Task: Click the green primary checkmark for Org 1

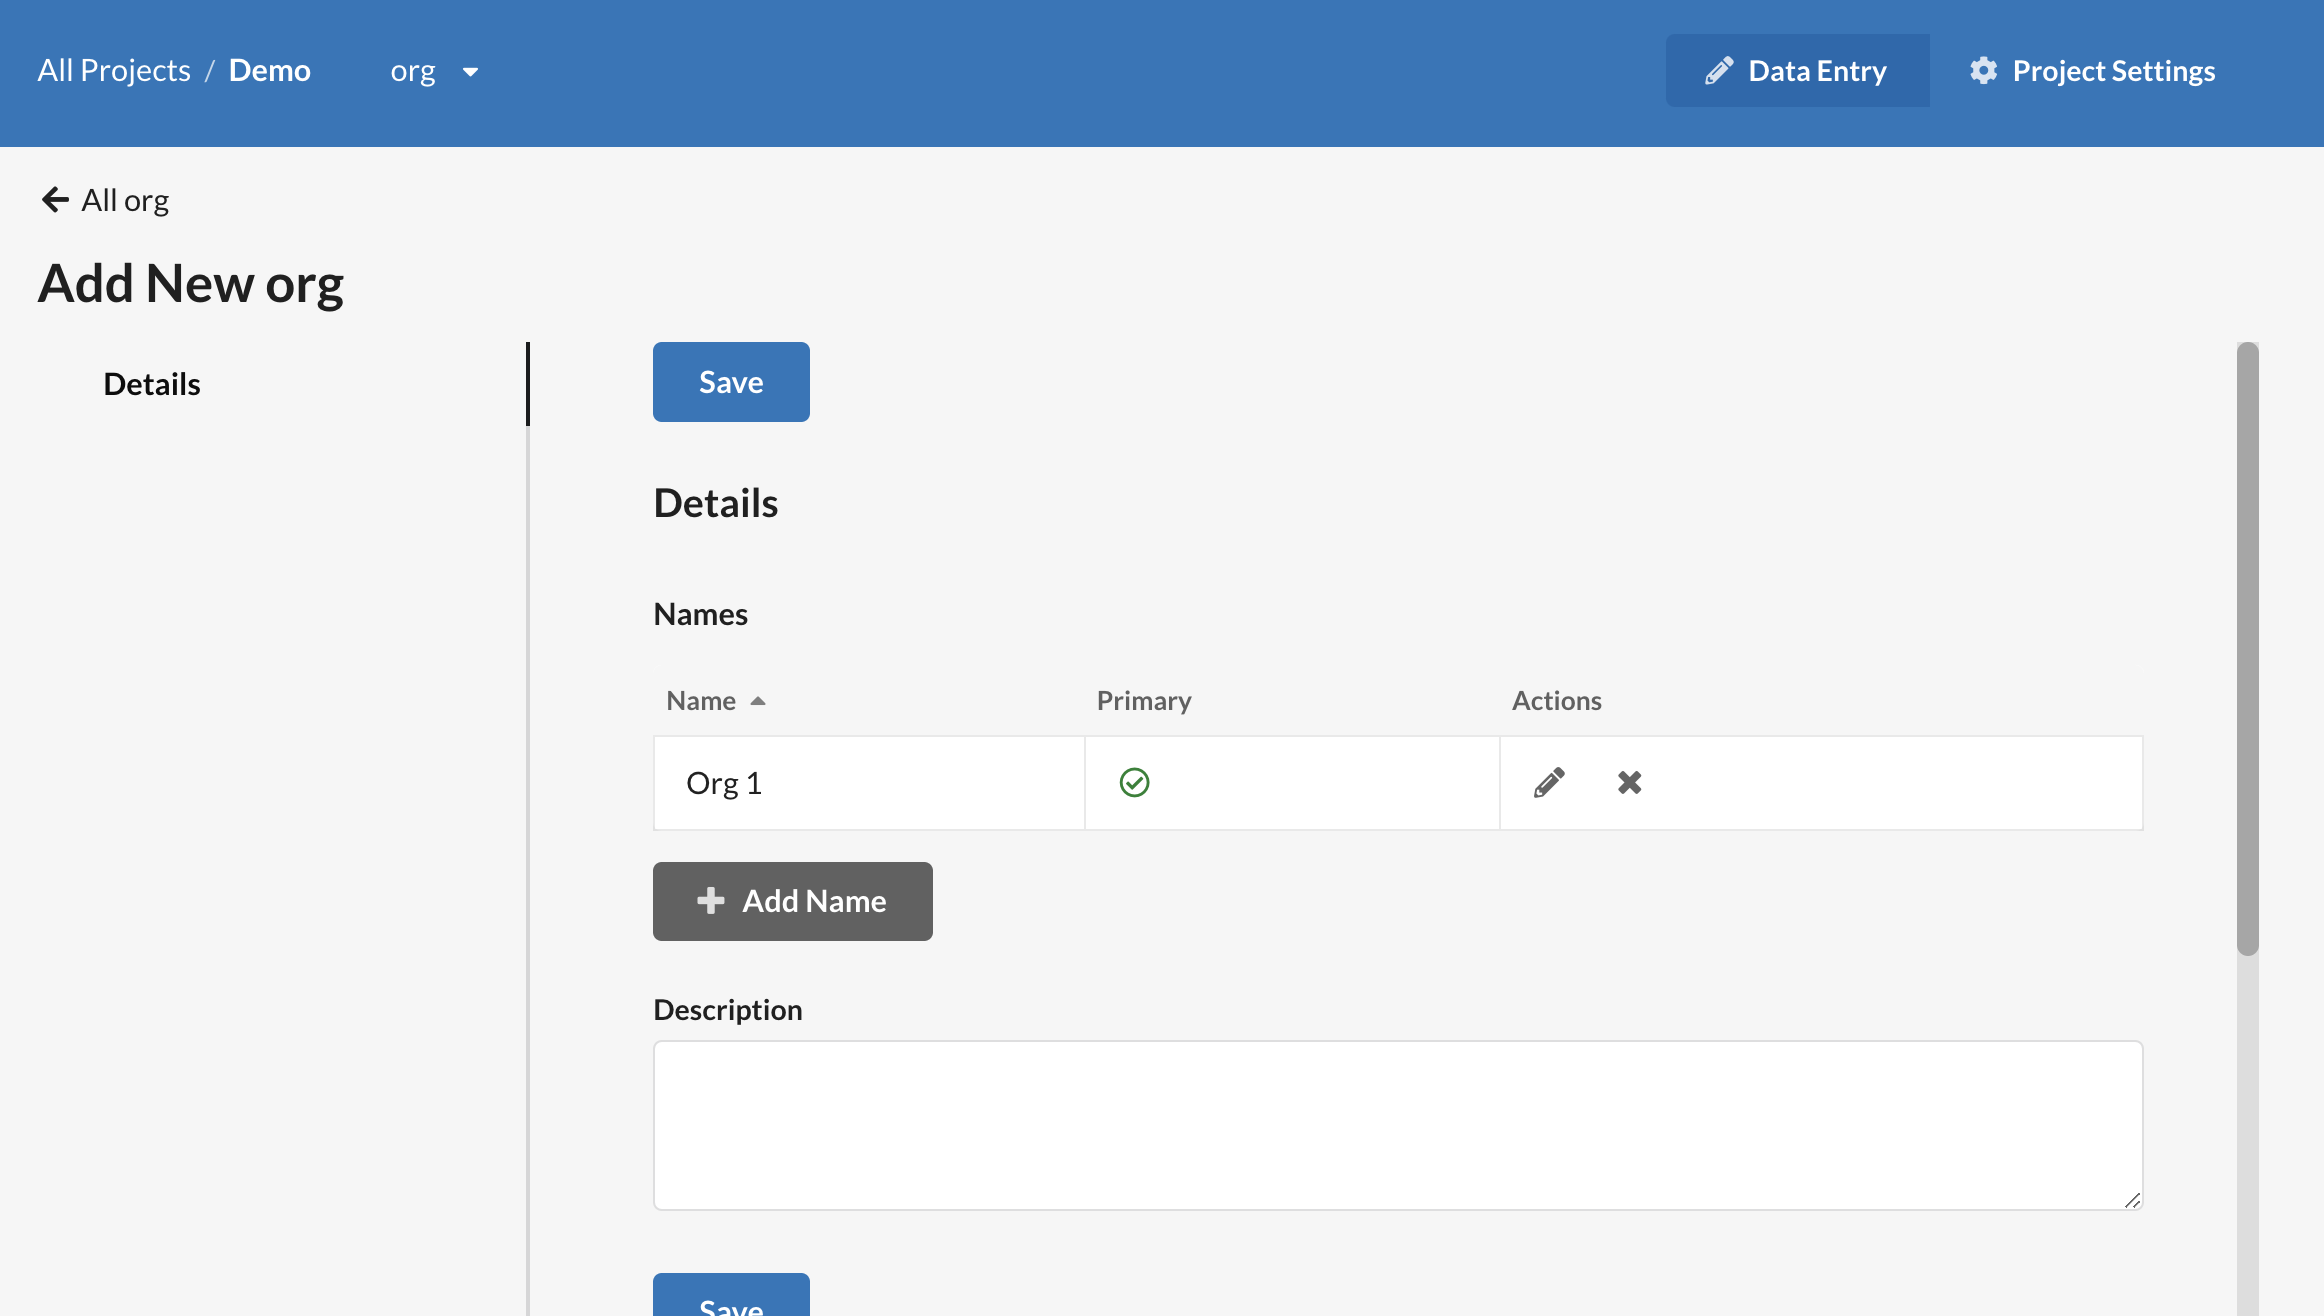Action: [1134, 782]
